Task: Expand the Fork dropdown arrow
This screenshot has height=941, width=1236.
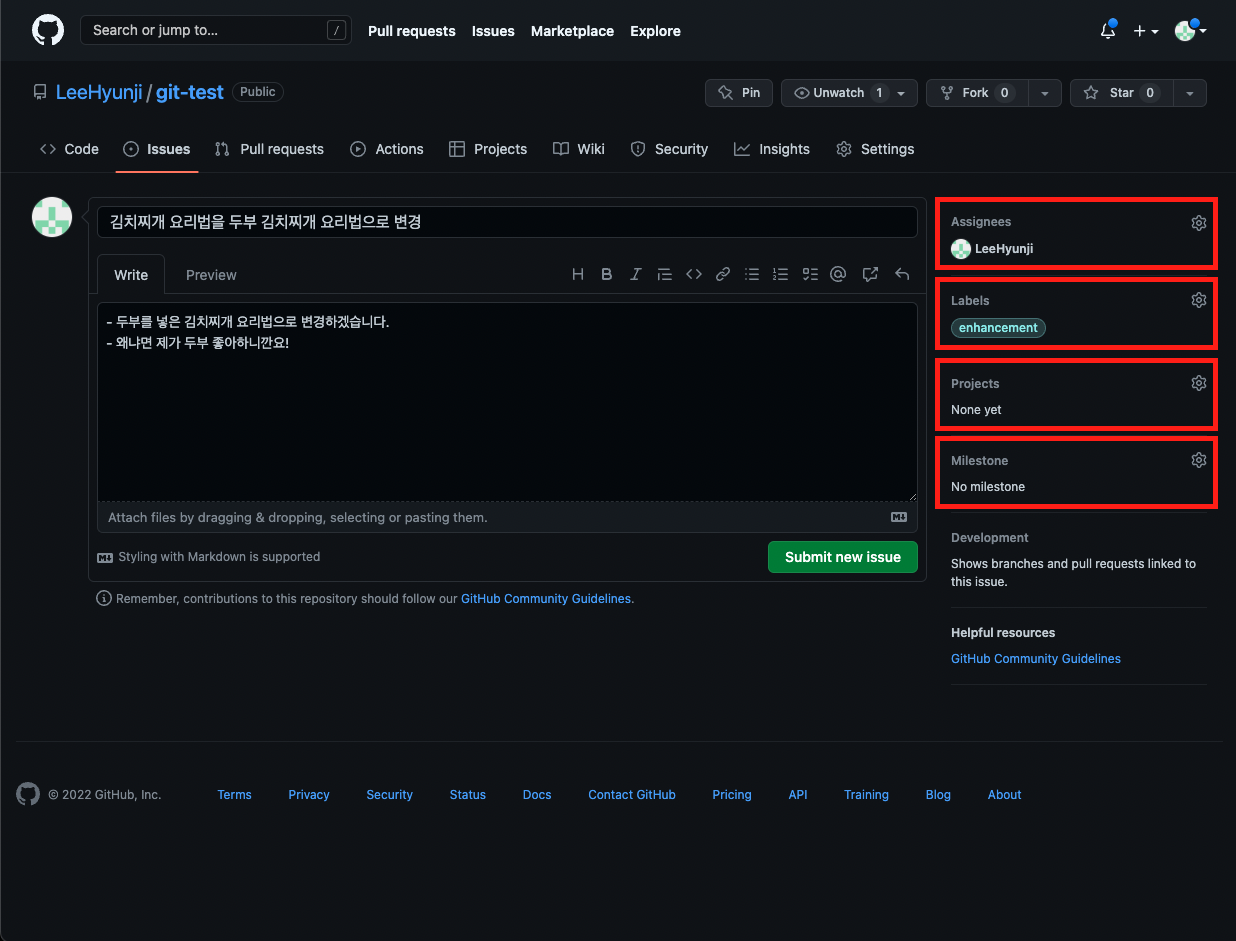Action: [x=1044, y=93]
